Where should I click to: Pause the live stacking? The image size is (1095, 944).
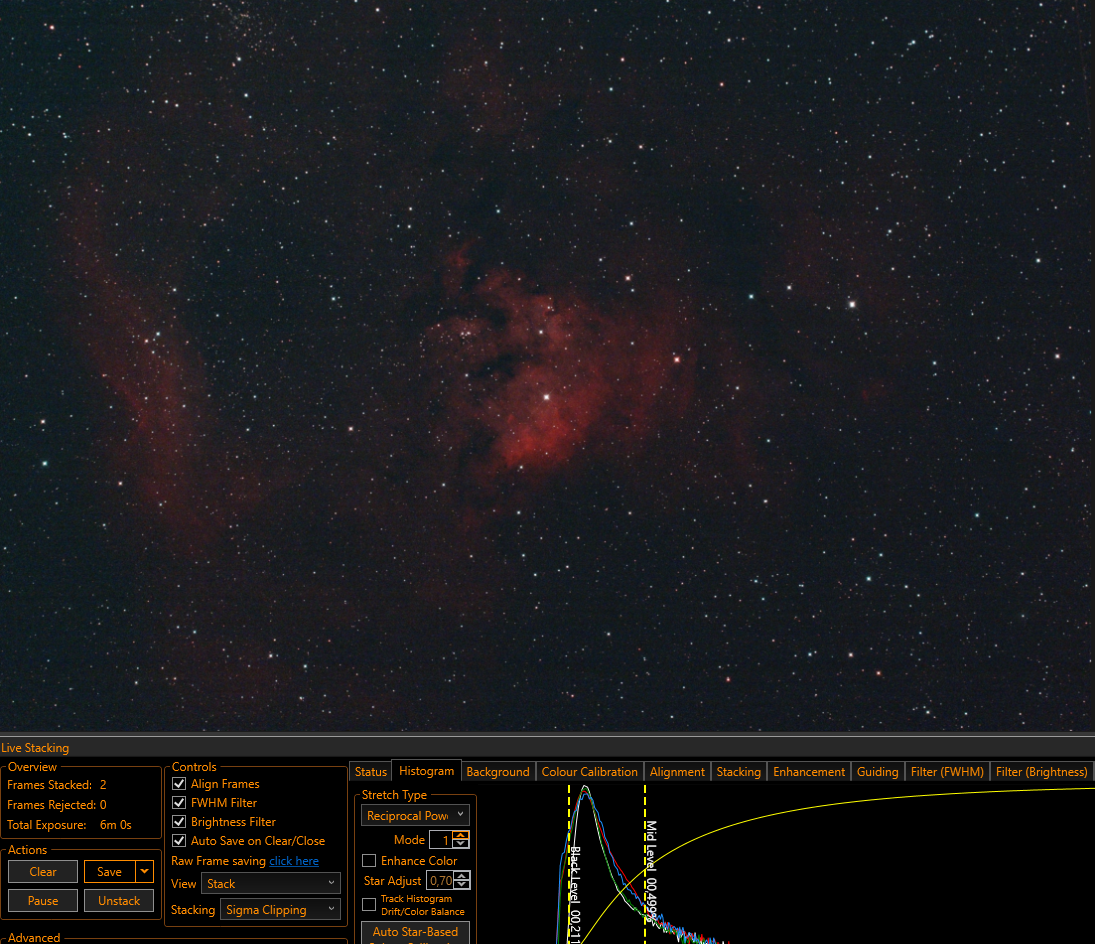[x=43, y=901]
